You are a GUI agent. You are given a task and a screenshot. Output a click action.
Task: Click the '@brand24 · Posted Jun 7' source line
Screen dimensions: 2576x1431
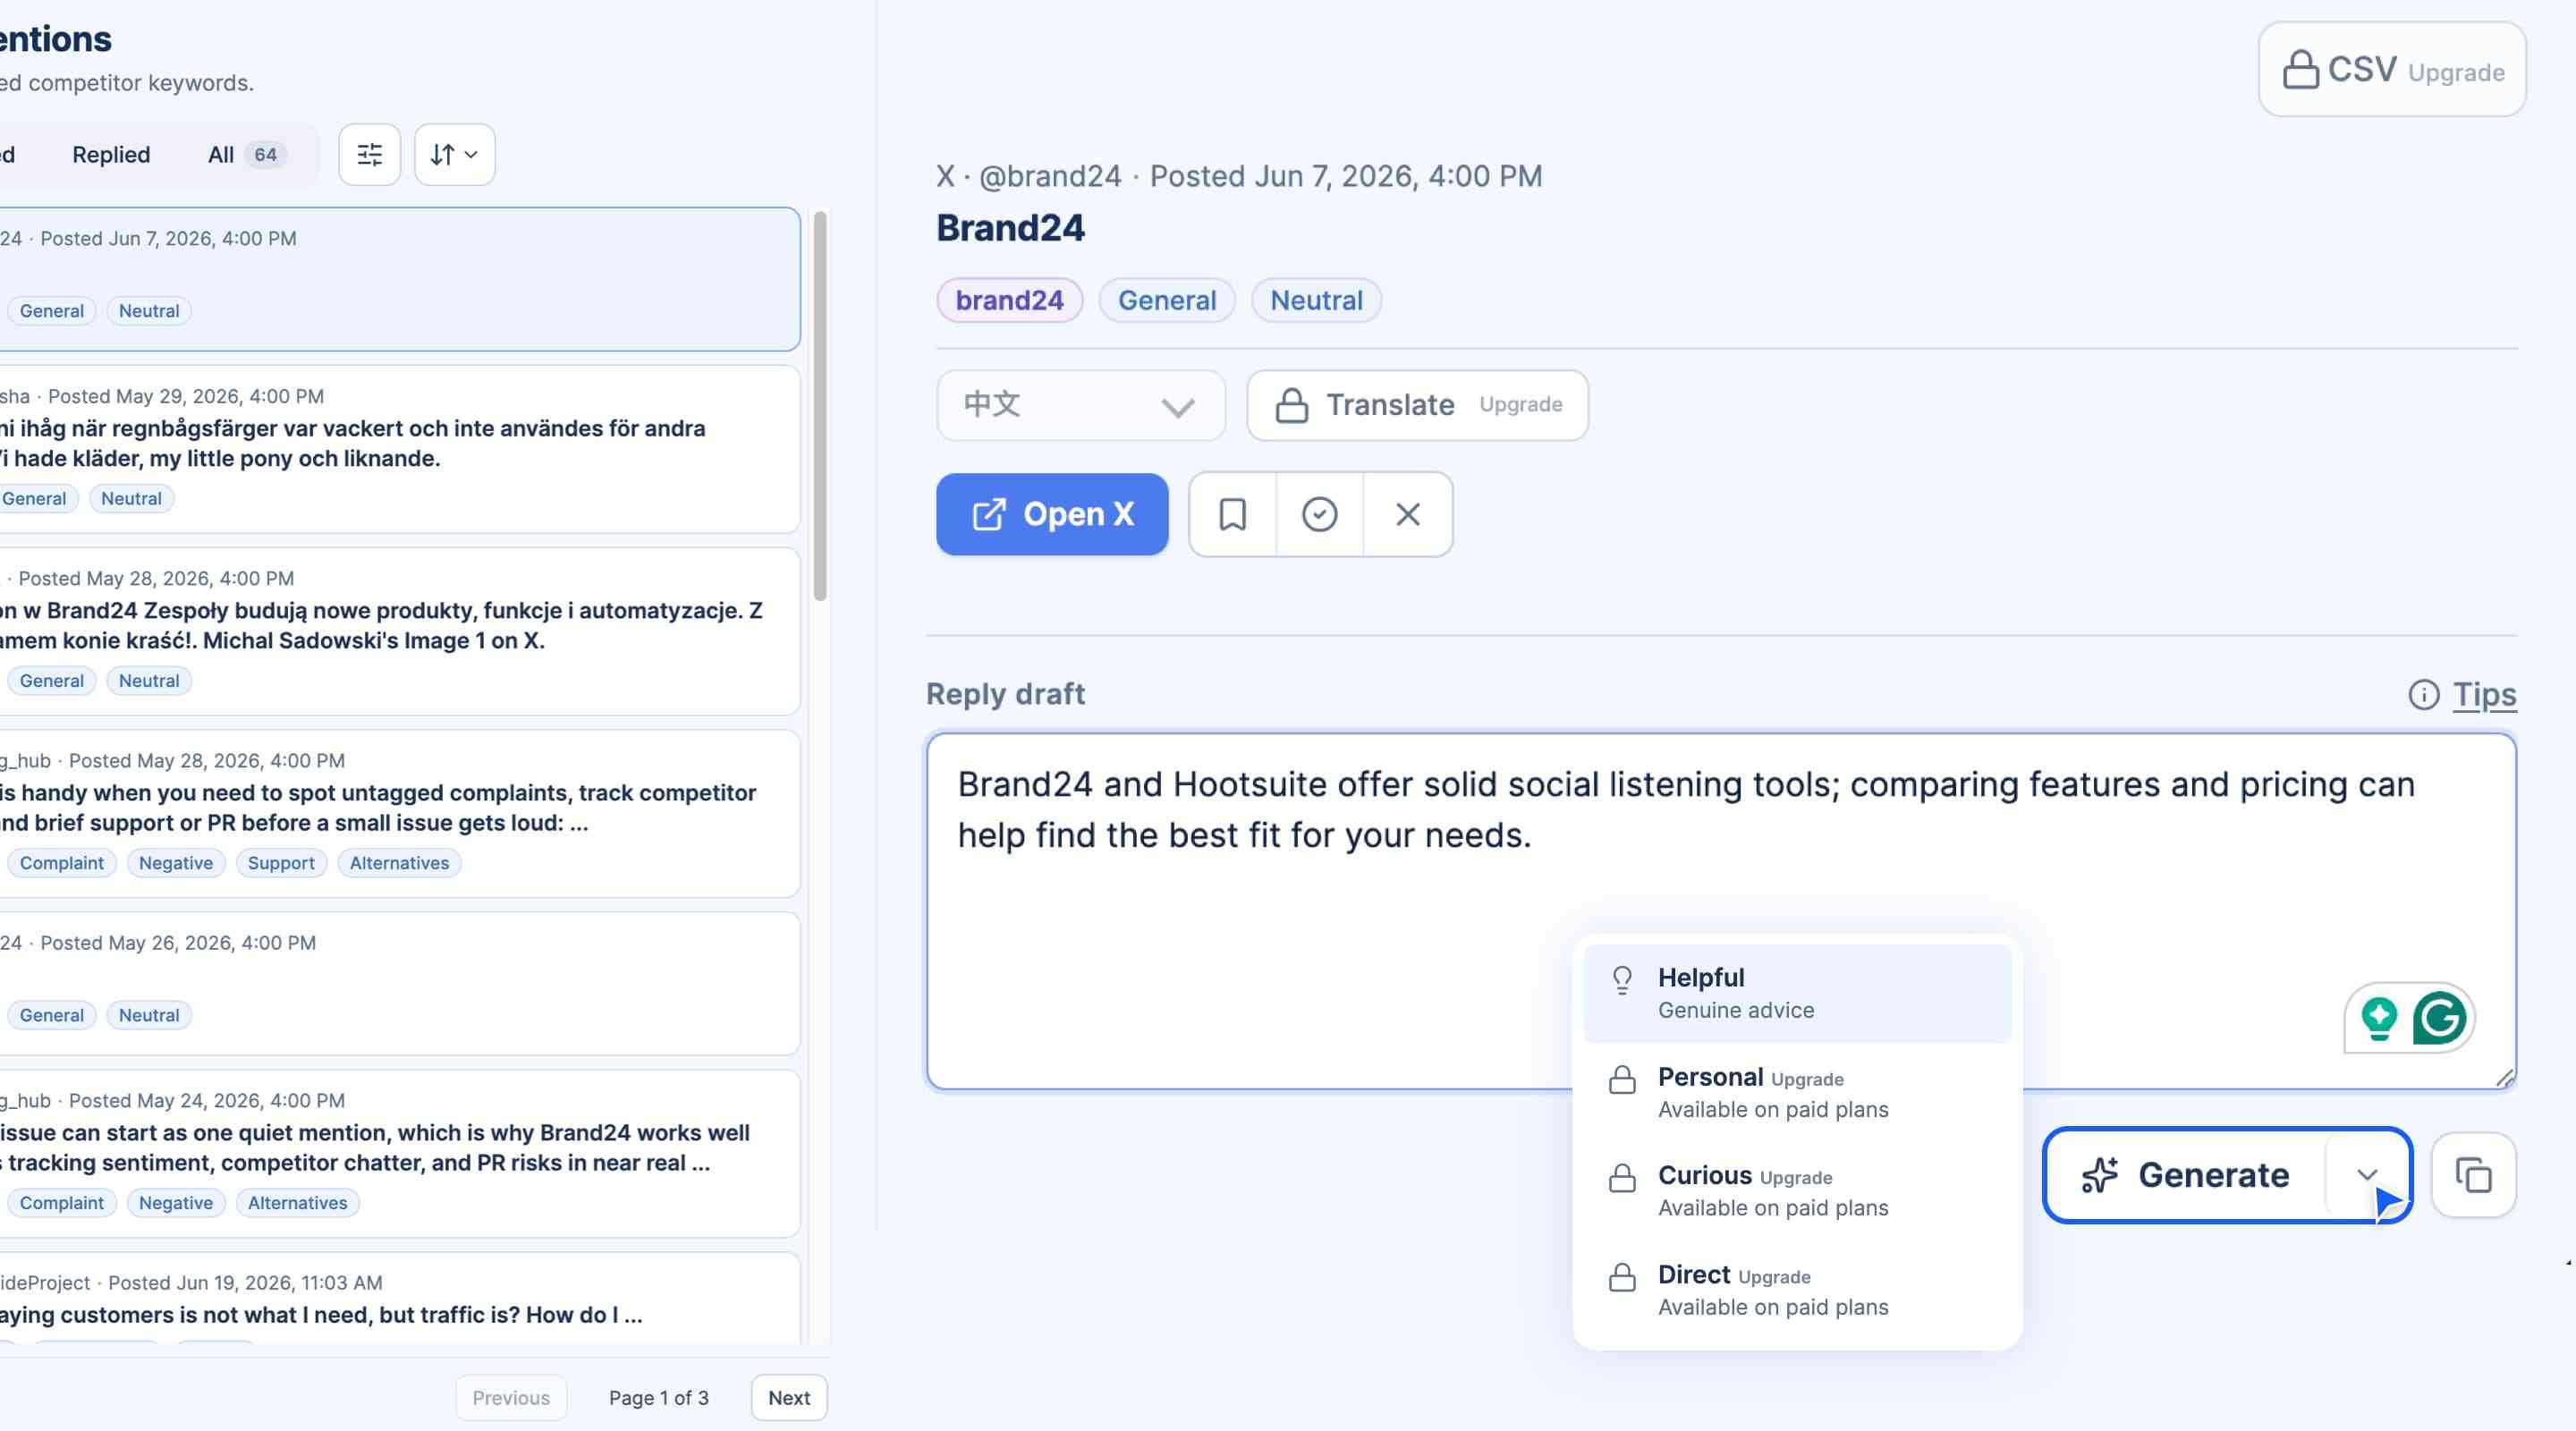(1239, 176)
